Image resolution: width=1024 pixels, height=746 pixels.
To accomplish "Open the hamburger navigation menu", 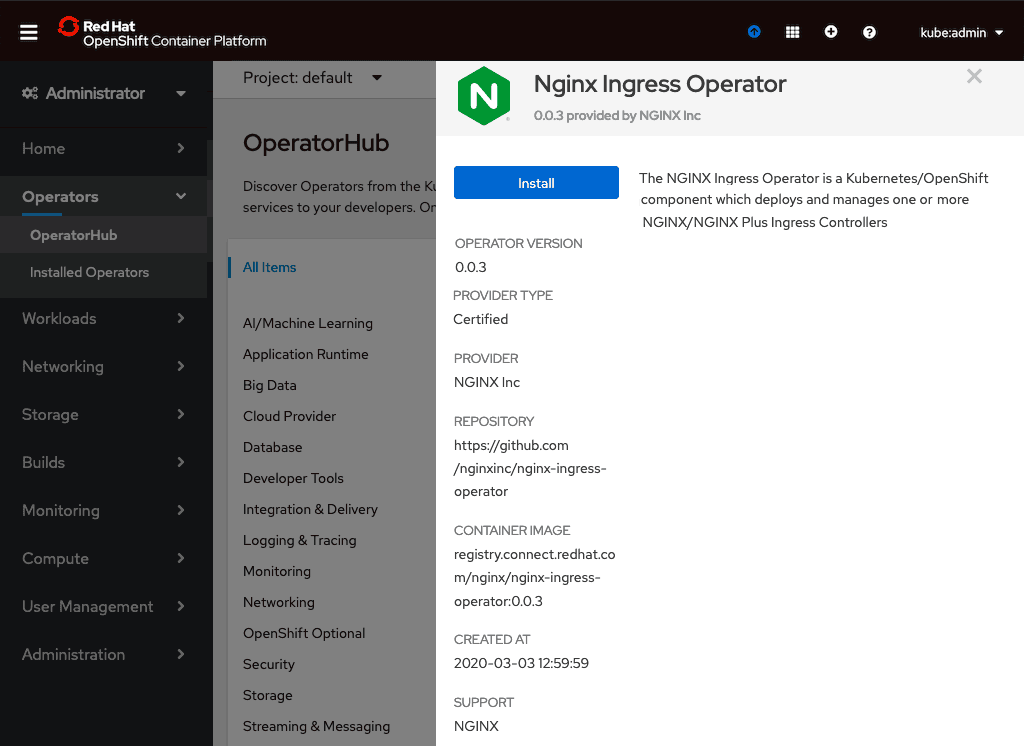I will pos(29,32).
